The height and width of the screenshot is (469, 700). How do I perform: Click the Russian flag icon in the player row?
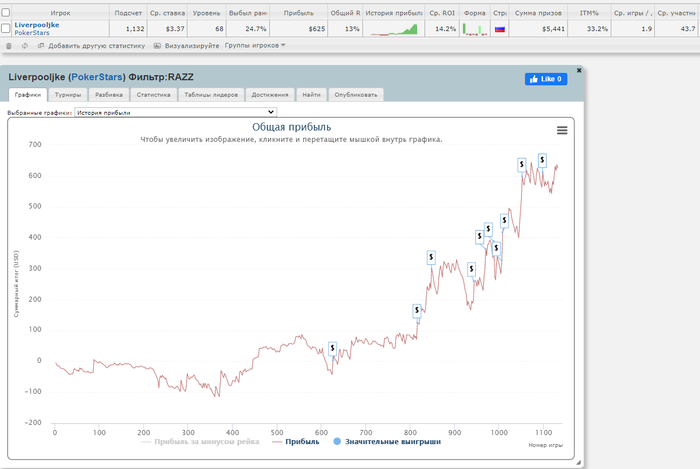(500, 29)
